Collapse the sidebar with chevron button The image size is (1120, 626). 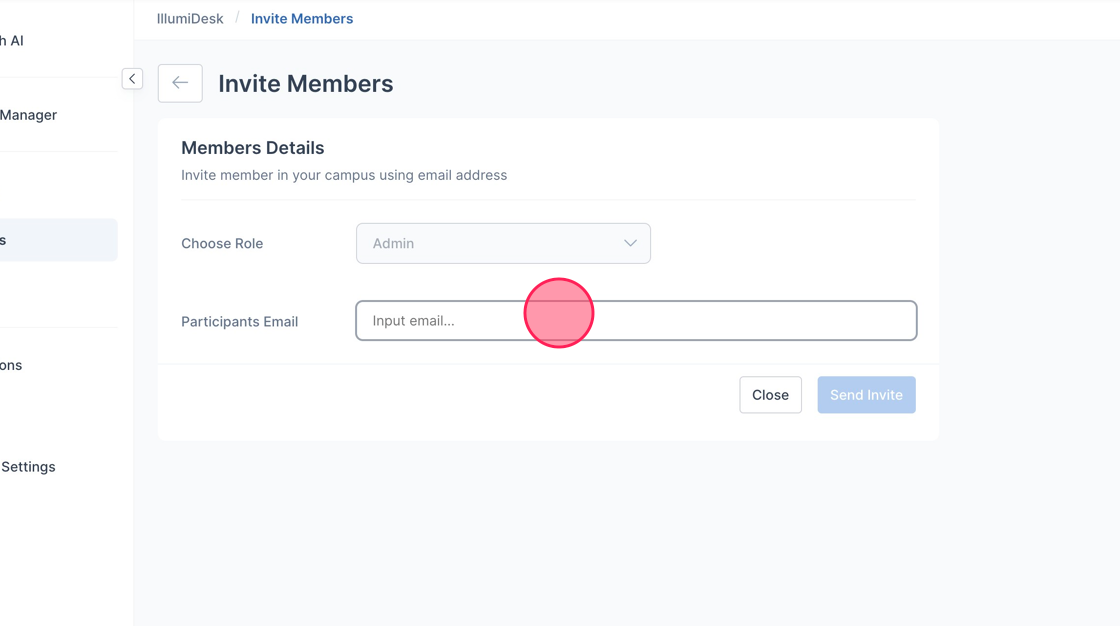coord(132,79)
